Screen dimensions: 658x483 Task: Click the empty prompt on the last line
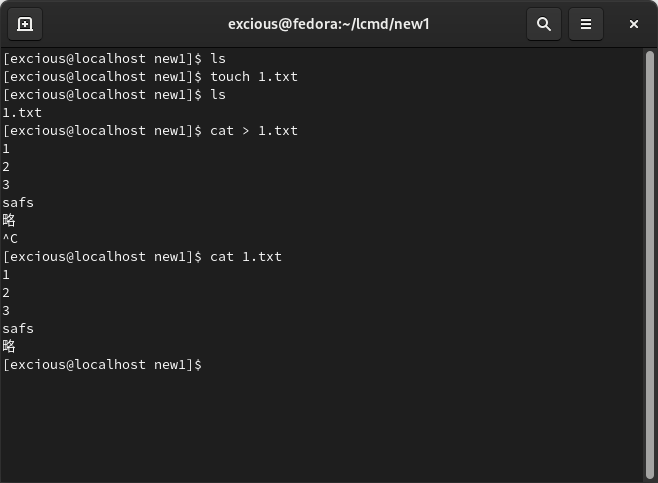102,364
